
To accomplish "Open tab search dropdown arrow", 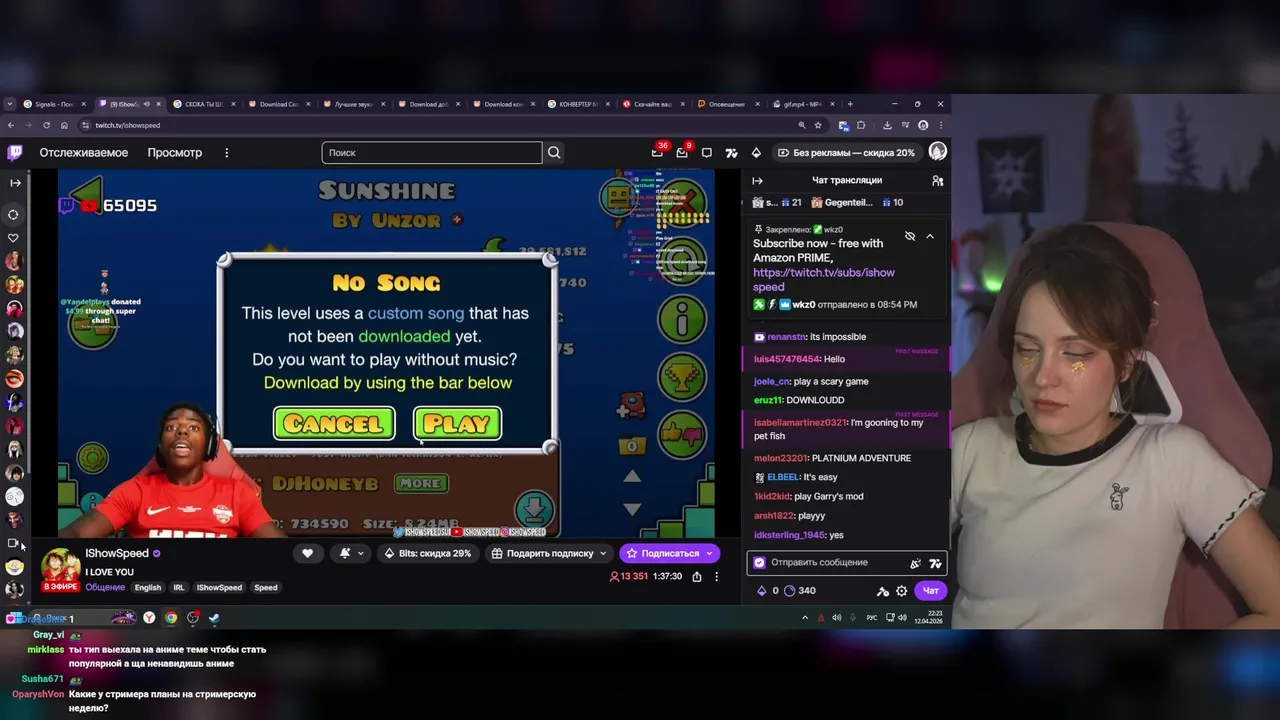I will point(10,104).
